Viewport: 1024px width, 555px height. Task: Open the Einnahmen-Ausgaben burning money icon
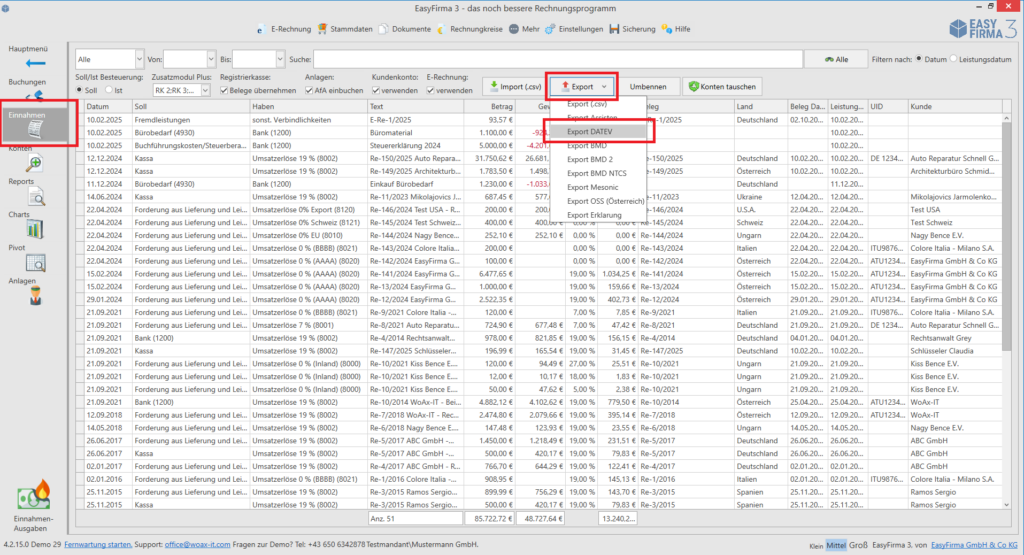point(34,496)
